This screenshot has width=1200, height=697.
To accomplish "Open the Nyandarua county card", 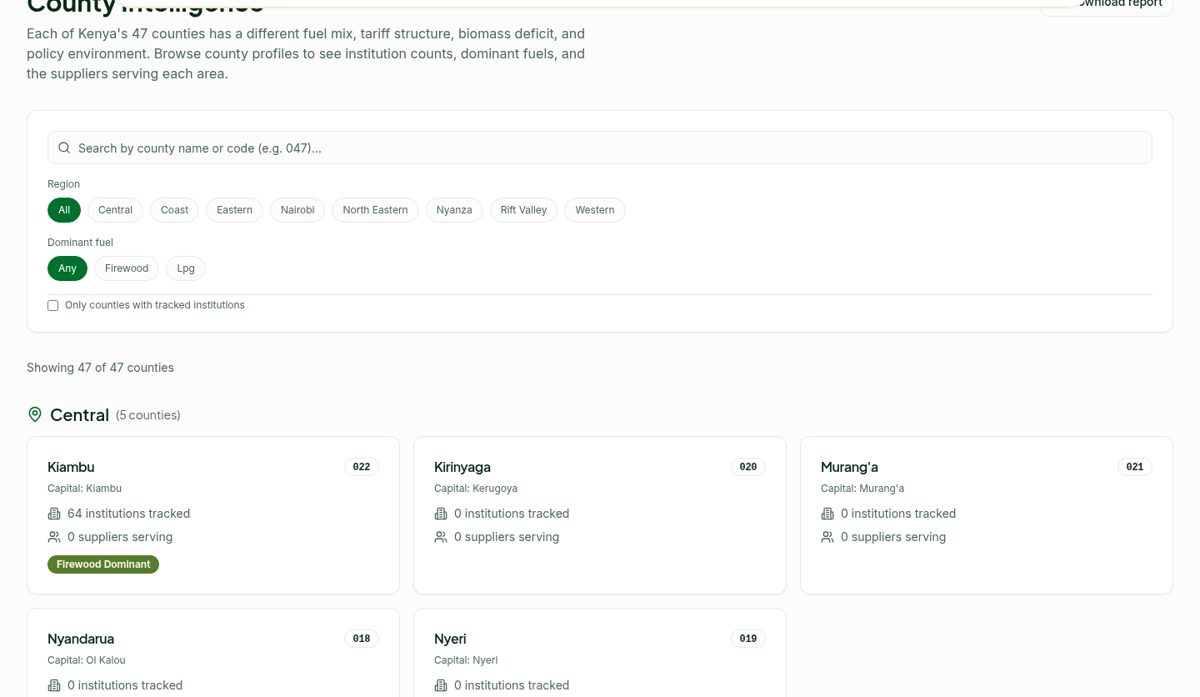I will (x=213, y=652).
